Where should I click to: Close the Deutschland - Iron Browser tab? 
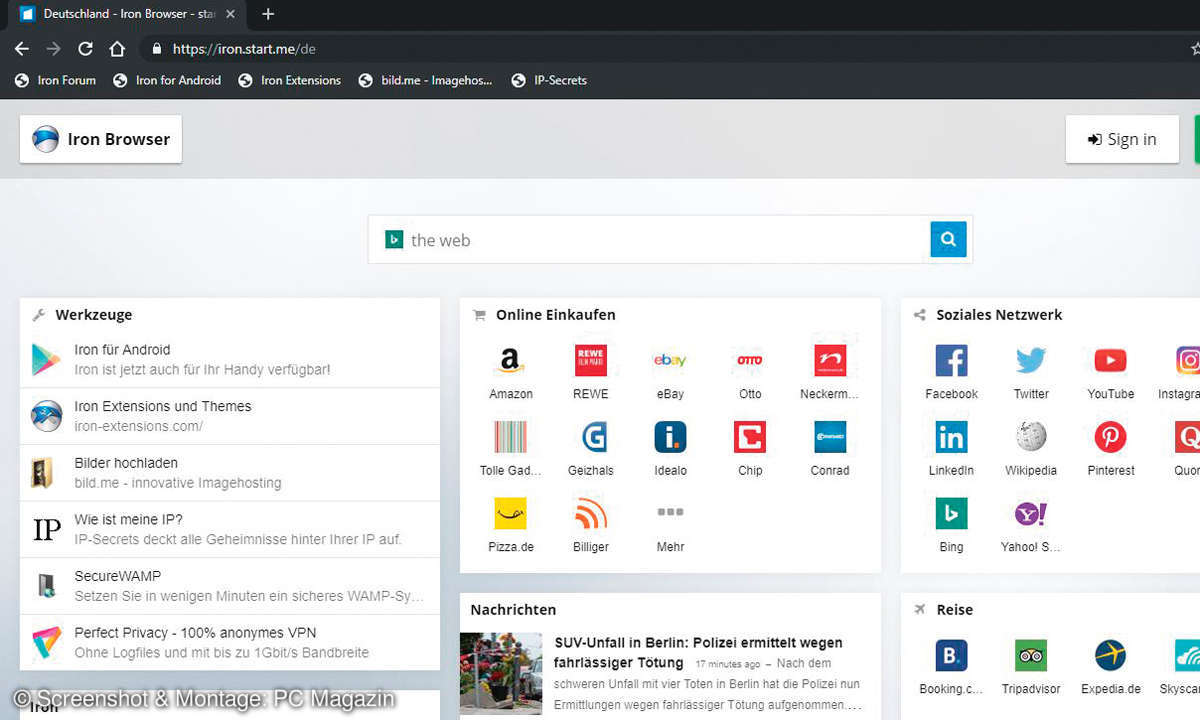(232, 14)
